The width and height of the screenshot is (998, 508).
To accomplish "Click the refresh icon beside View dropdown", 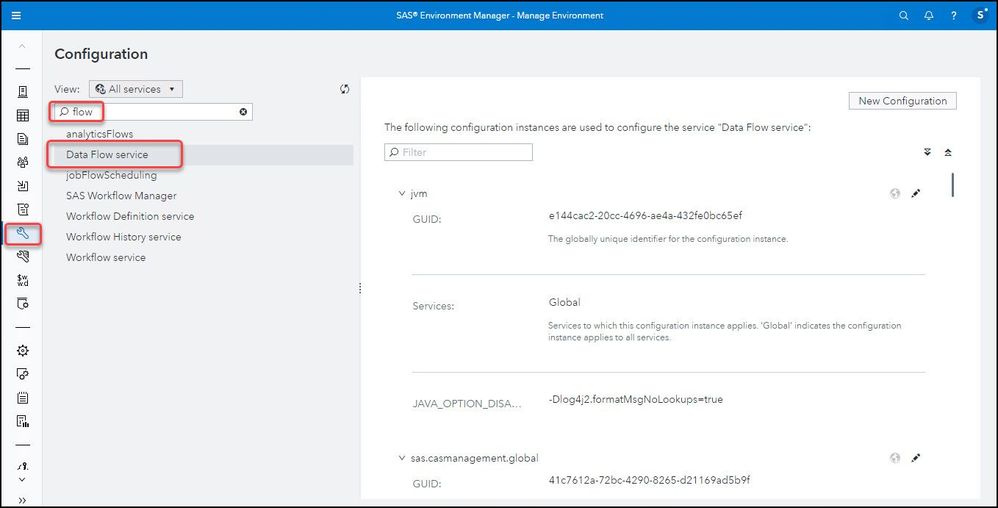I will (345, 89).
